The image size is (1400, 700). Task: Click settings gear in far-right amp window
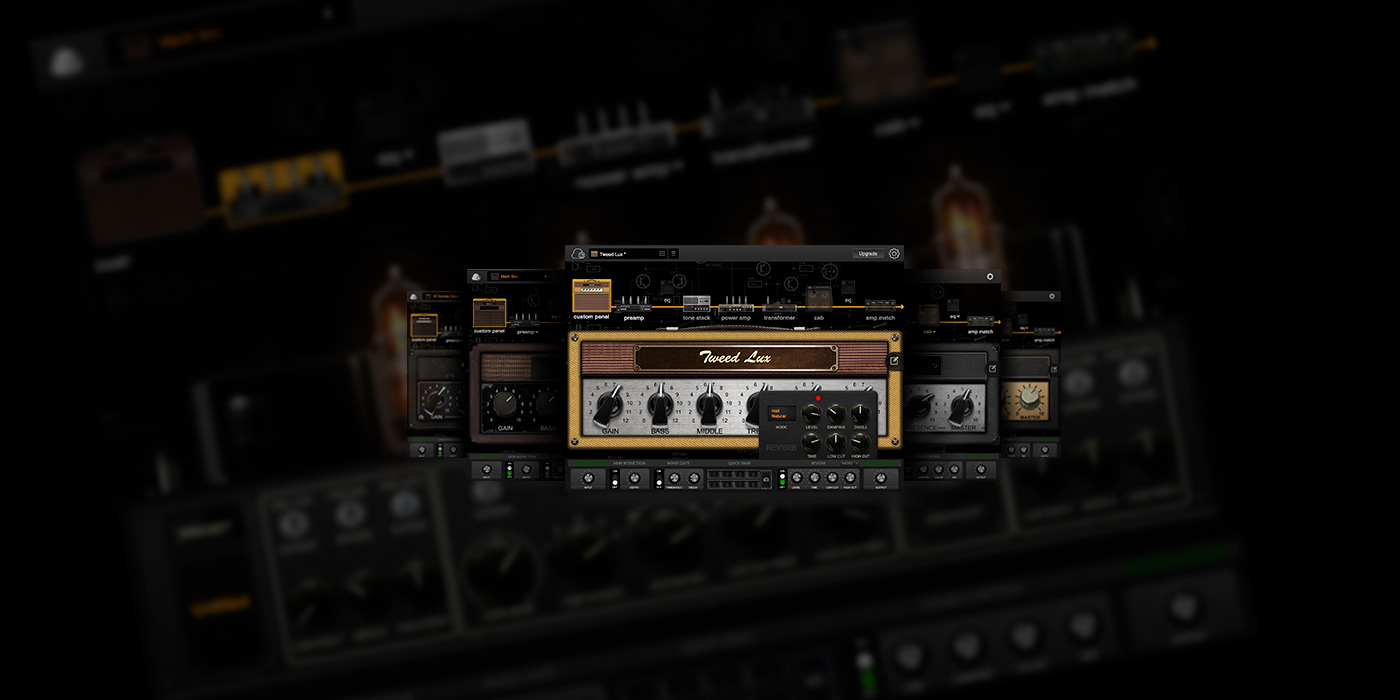pos(1052,296)
